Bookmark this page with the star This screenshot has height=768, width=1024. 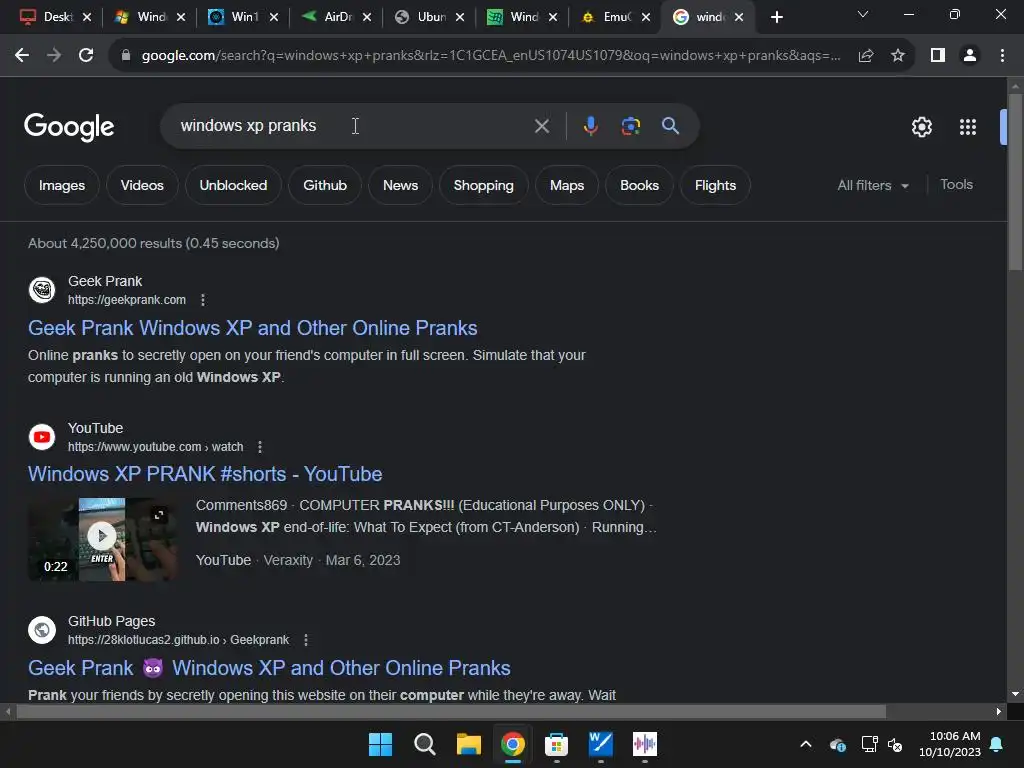[x=898, y=56]
